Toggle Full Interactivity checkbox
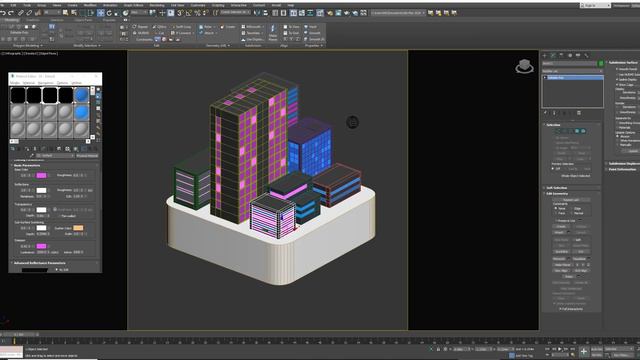The image size is (640, 360). click(560, 309)
